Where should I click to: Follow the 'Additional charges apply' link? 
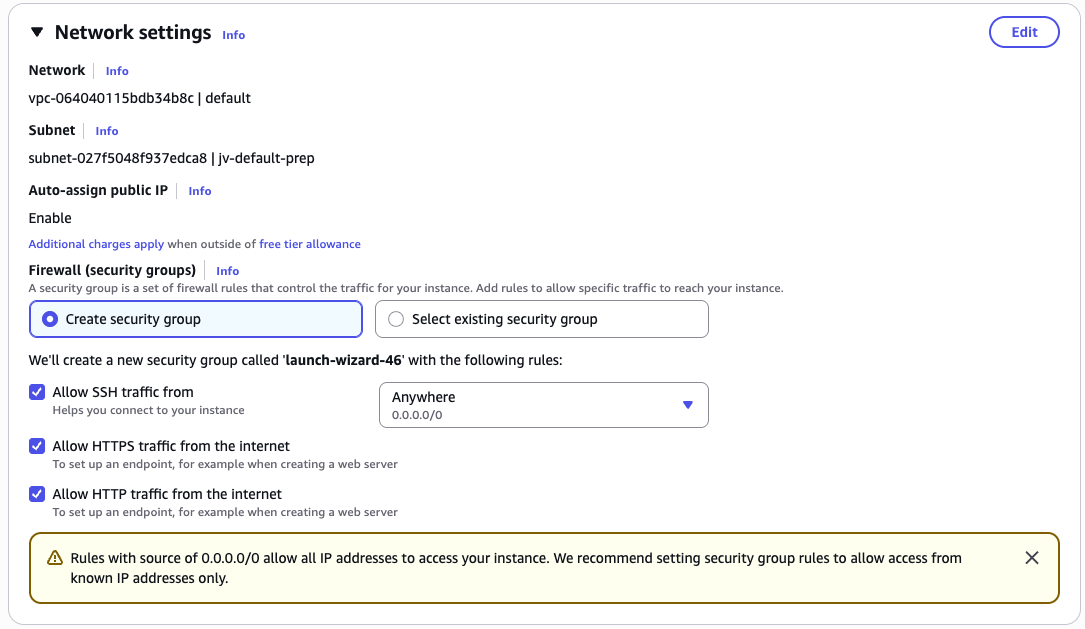point(95,244)
